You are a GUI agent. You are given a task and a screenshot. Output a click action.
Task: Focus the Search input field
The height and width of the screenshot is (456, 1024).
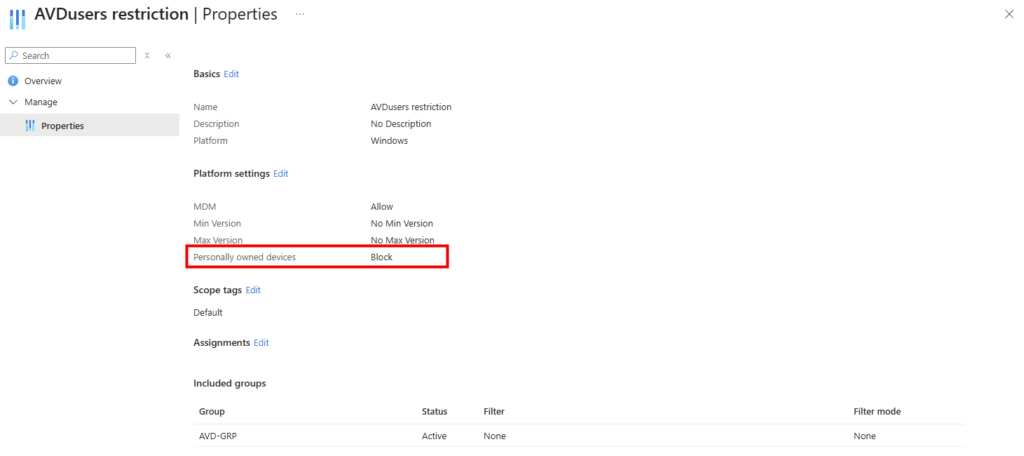click(x=76, y=56)
